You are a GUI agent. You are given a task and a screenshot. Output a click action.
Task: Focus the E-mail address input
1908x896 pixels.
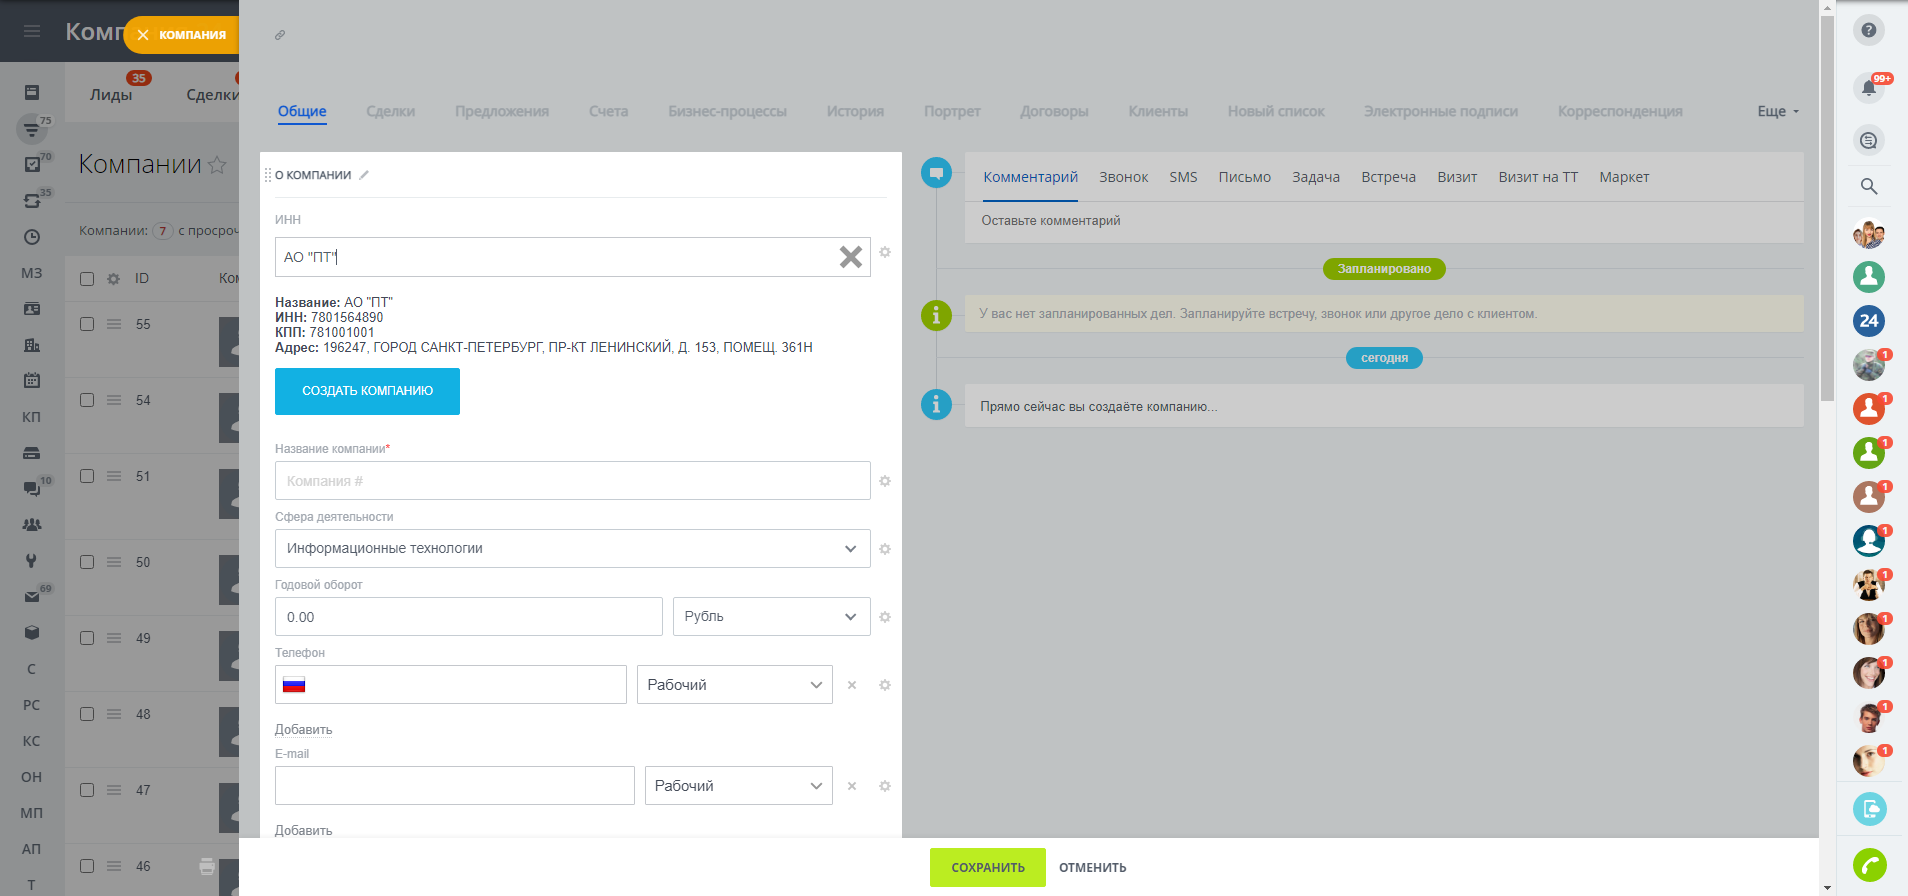click(454, 786)
